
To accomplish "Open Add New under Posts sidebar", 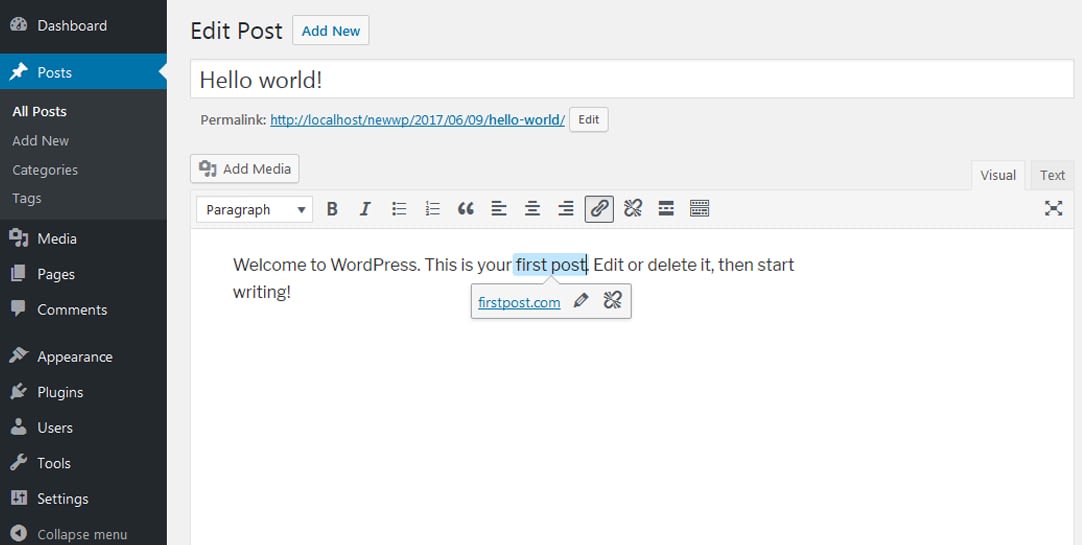I will pyautogui.click(x=41, y=141).
